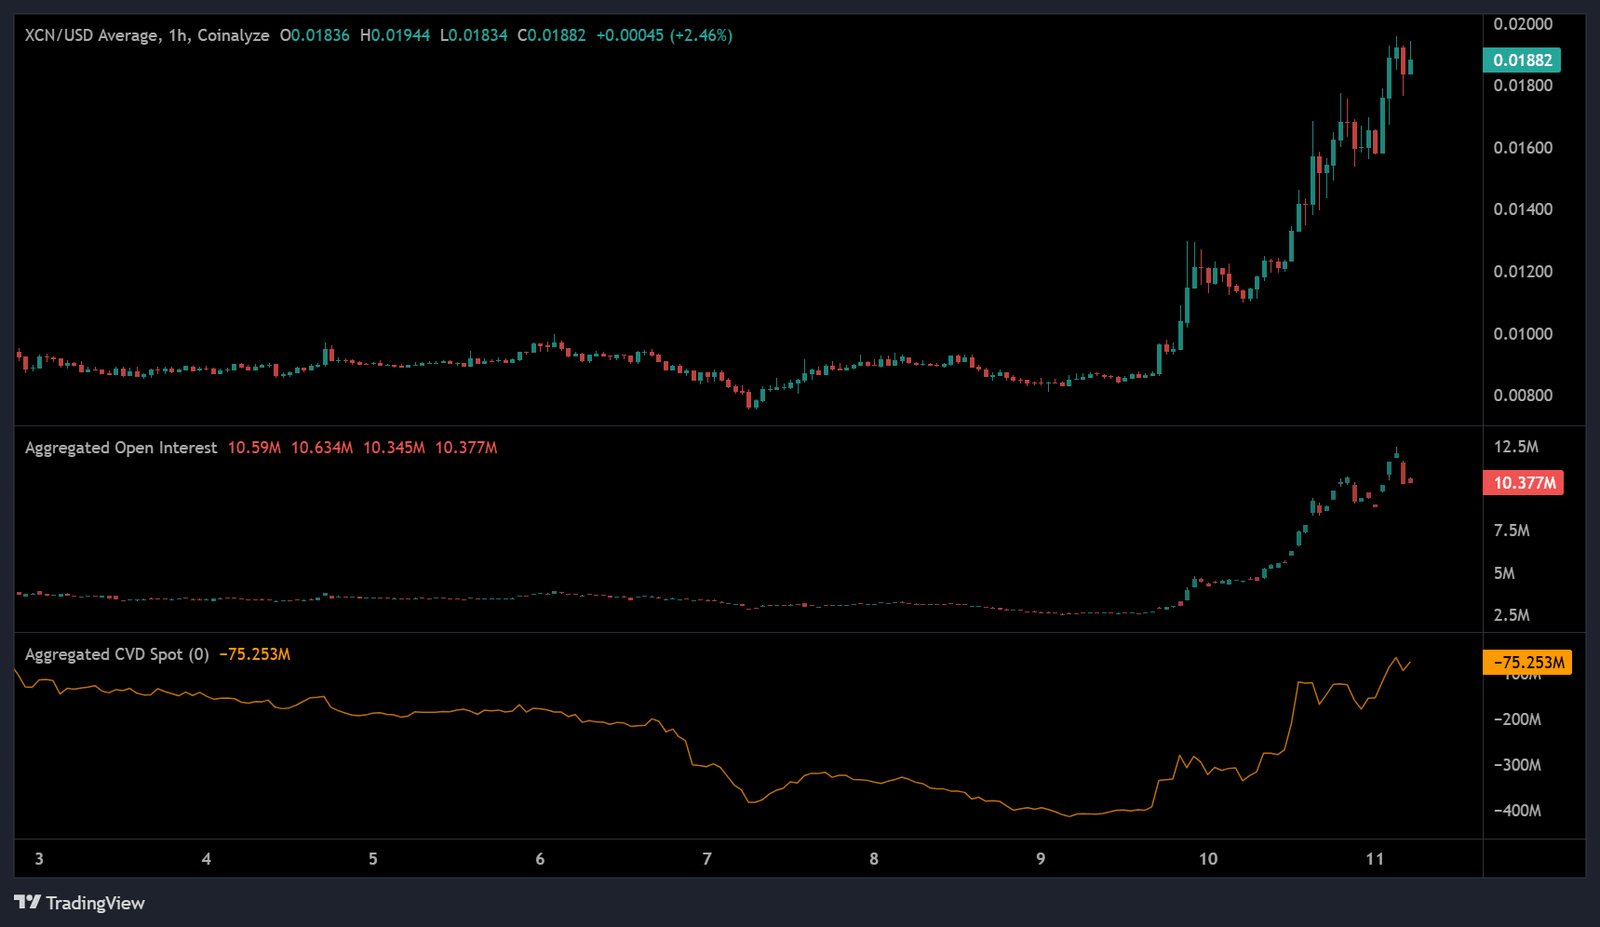Click date label 3 on time axis
The width and height of the screenshot is (1600, 927).
[x=39, y=859]
